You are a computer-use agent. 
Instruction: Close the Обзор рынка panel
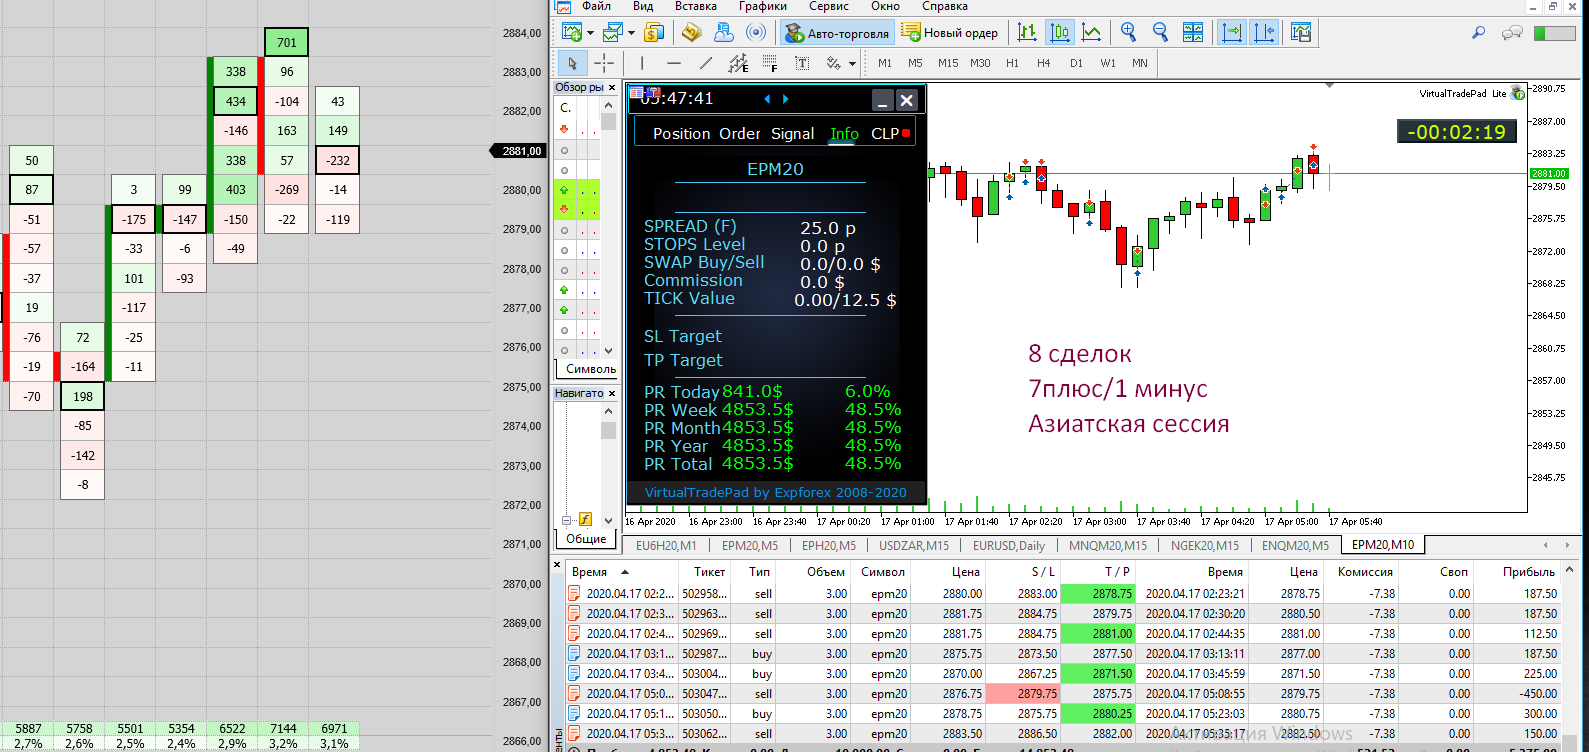click(x=612, y=88)
